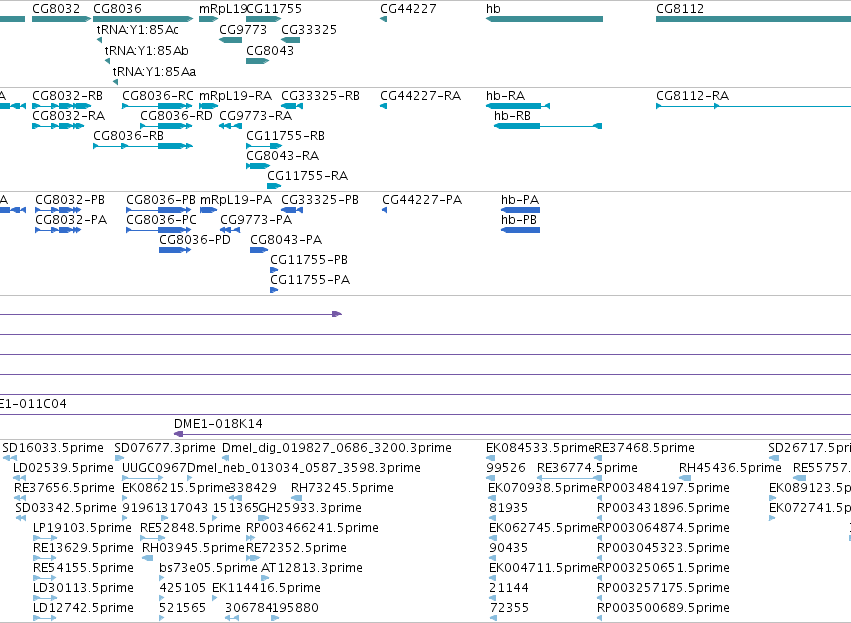Select the CG8036-RD transcript
Viewport: 851px width, 623px height.
(166, 126)
